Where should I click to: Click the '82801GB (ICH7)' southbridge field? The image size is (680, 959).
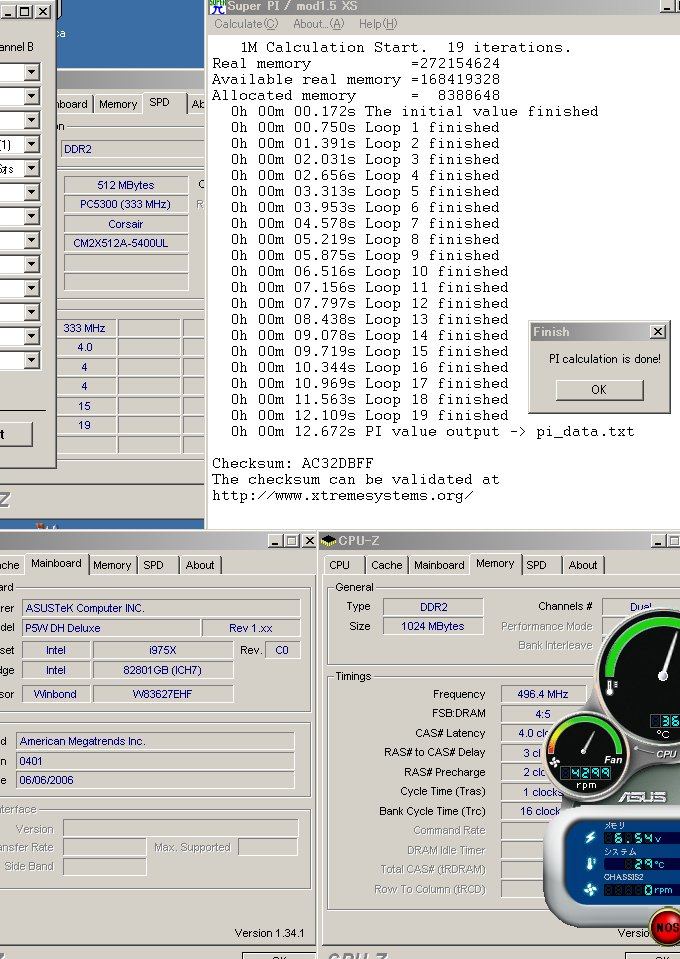click(x=163, y=670)
